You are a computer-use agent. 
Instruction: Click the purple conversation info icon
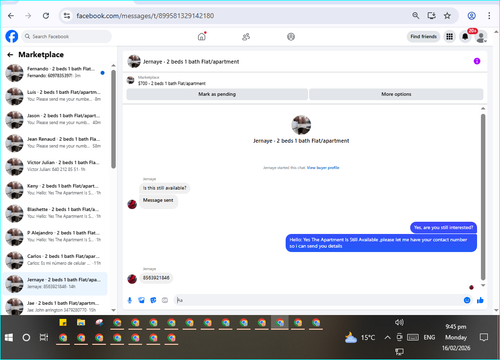pyautogui.click(x=477, y=61)
